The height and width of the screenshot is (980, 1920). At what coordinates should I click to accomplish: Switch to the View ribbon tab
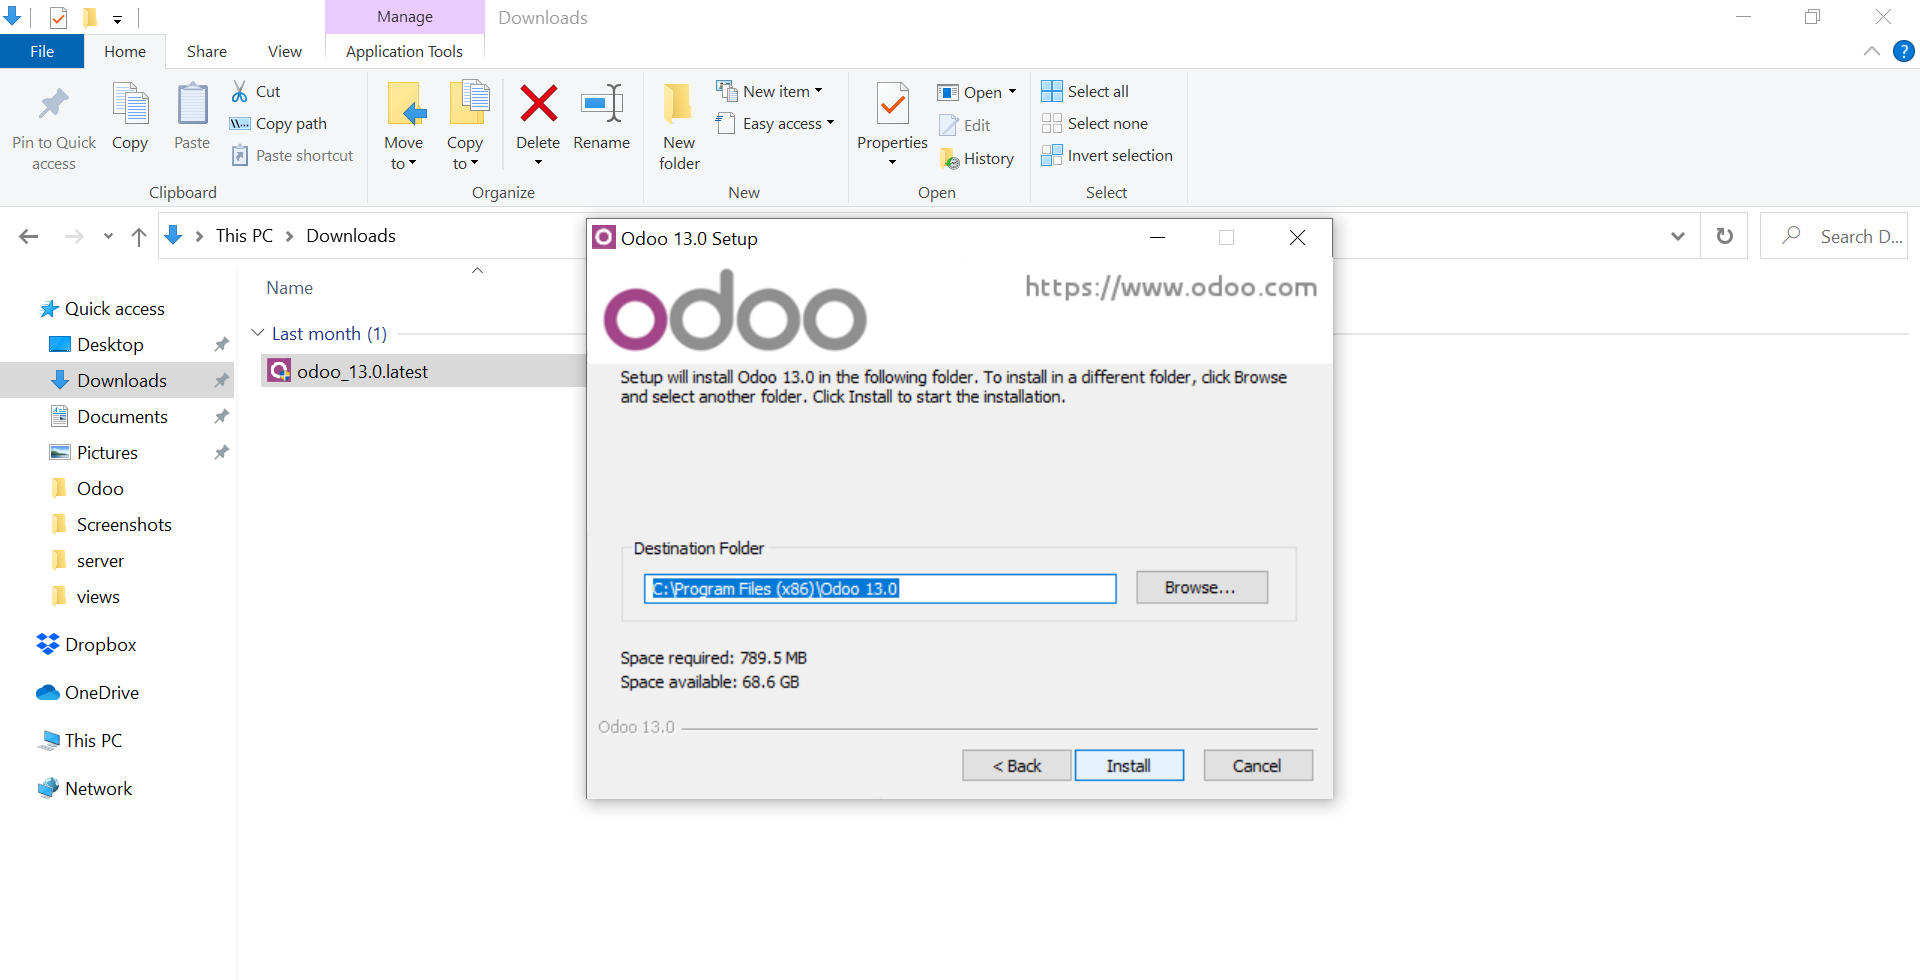pos(284,51)
